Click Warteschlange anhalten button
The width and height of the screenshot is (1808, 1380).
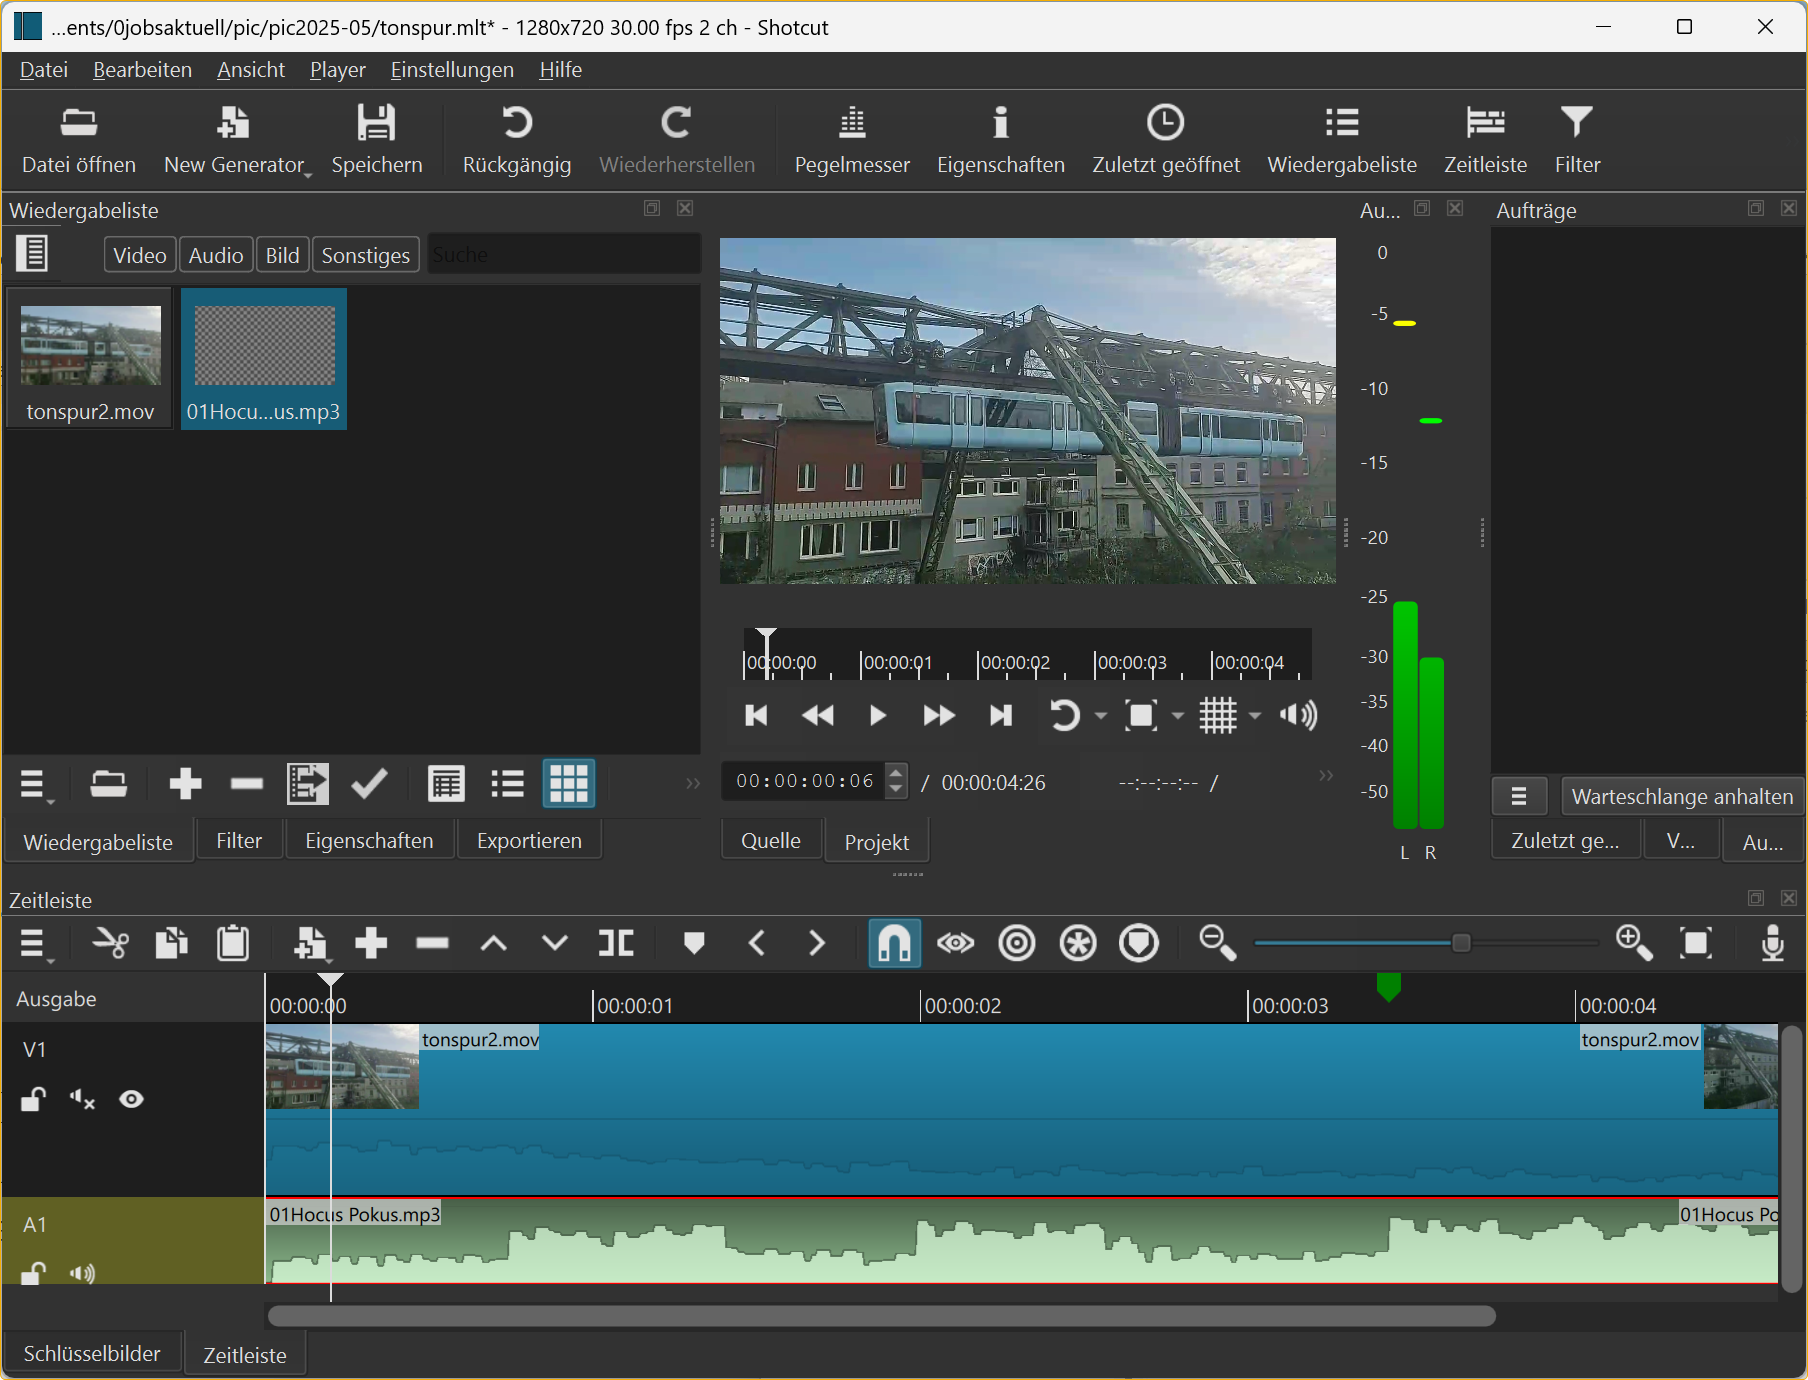1681,797
